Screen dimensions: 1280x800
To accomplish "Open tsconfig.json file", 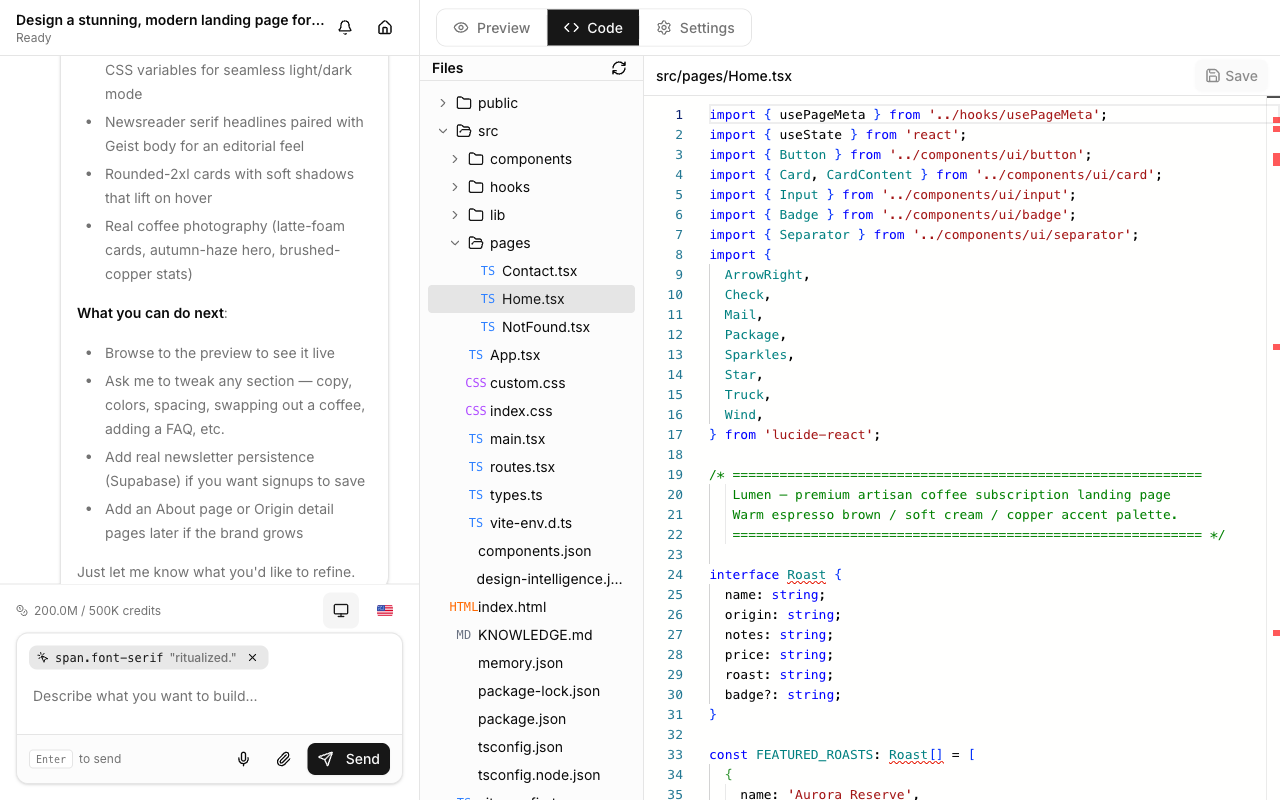I will pos(531,747).
